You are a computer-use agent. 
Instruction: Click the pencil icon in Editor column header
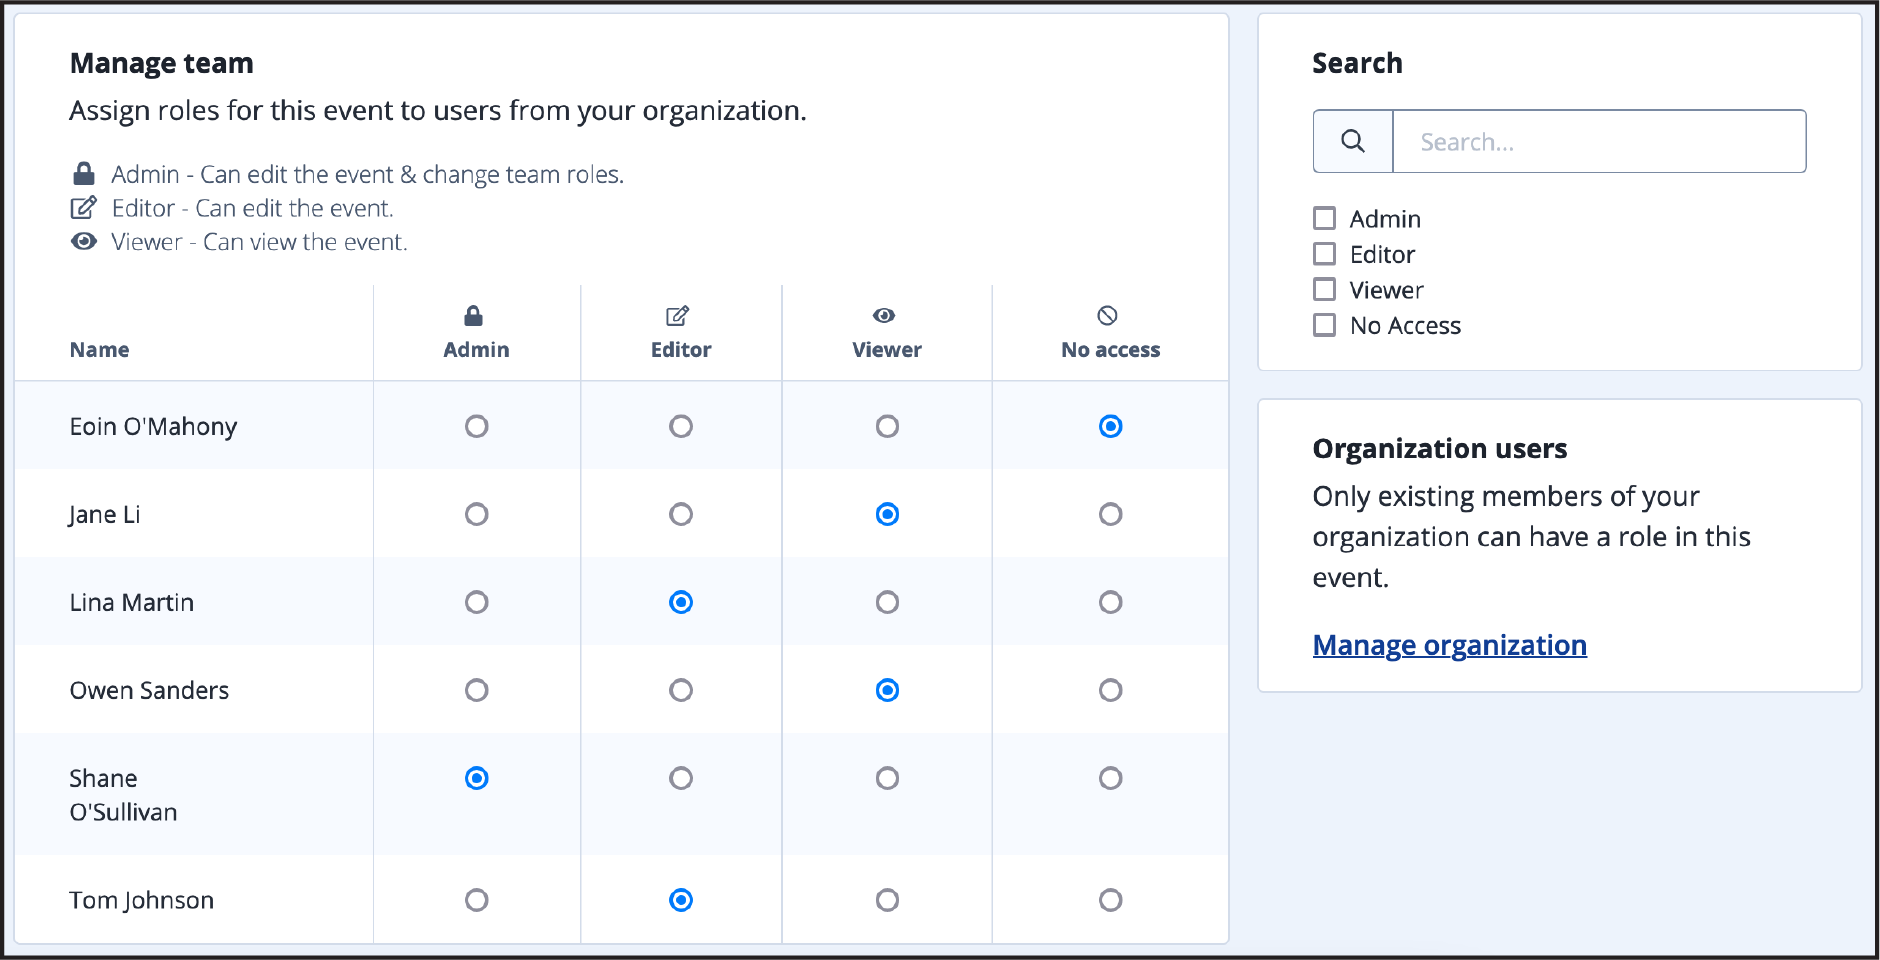(x=678, y=316)
